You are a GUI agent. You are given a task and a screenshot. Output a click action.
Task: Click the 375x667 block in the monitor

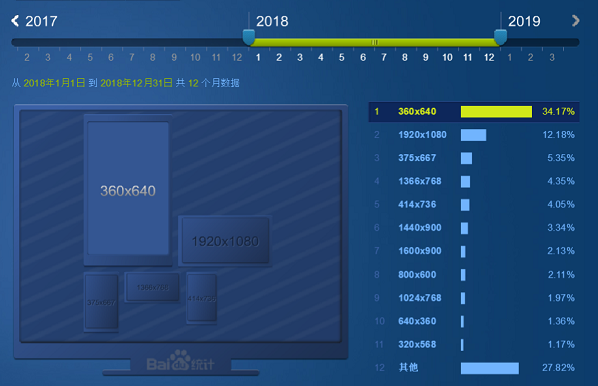101,302
